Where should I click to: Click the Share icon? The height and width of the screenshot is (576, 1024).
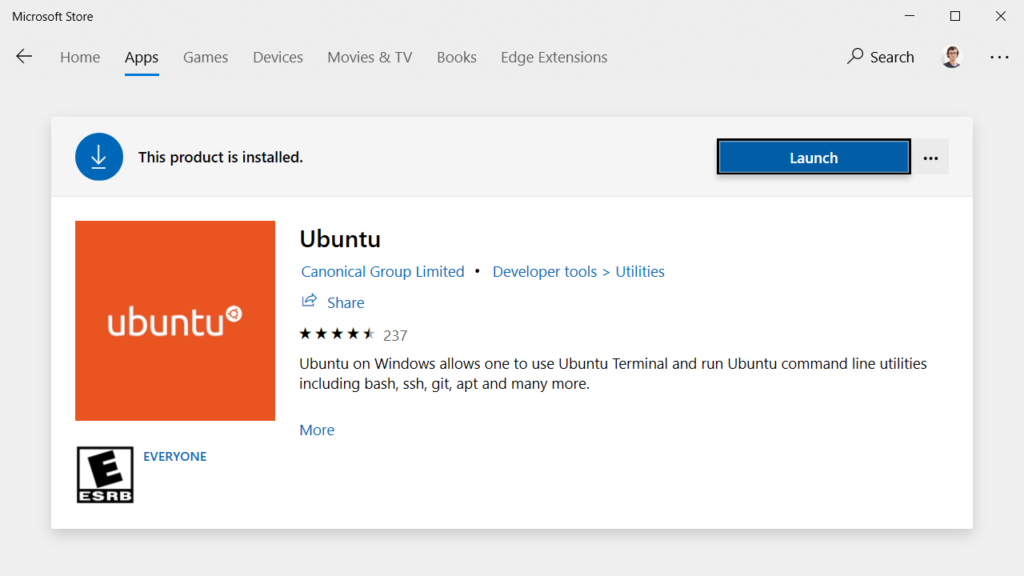(x=310, y=302)
